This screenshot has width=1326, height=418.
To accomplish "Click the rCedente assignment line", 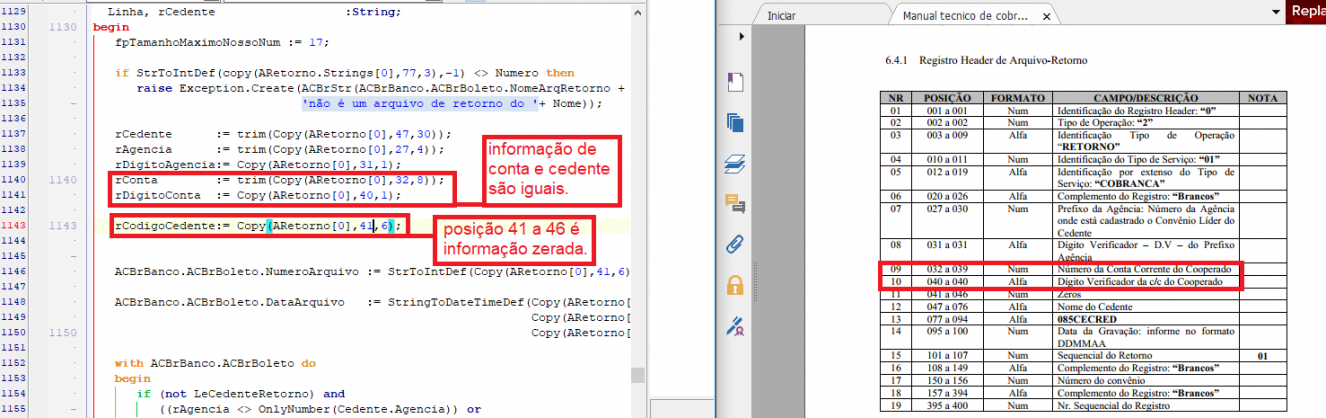I will [283, 134].
